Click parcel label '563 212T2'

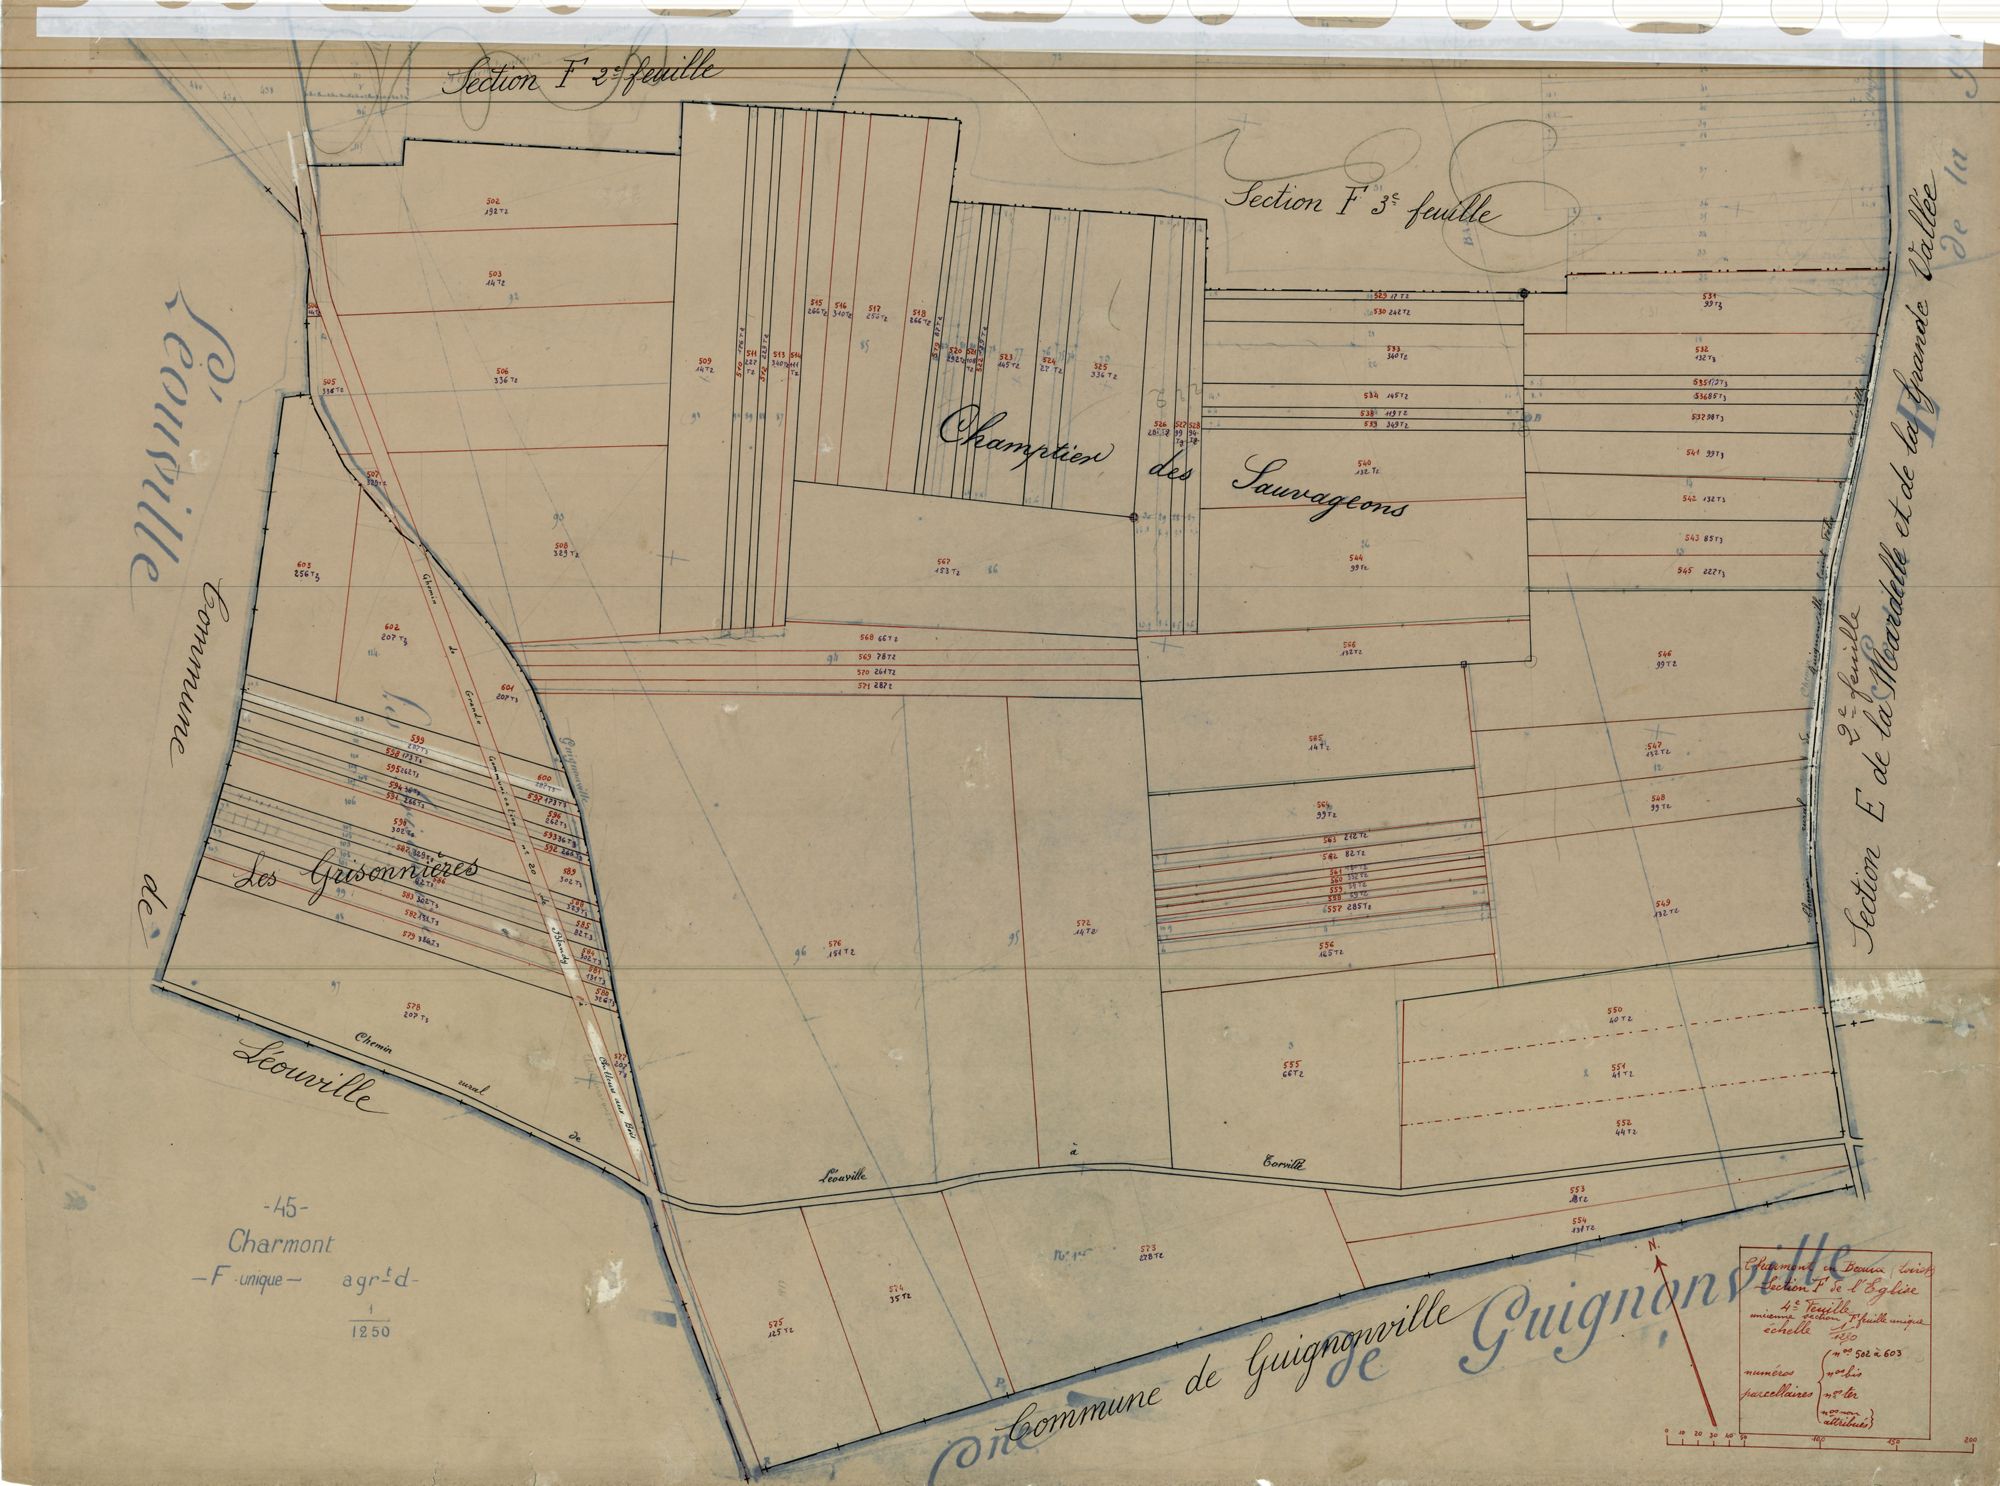(x=1344, y=837)
